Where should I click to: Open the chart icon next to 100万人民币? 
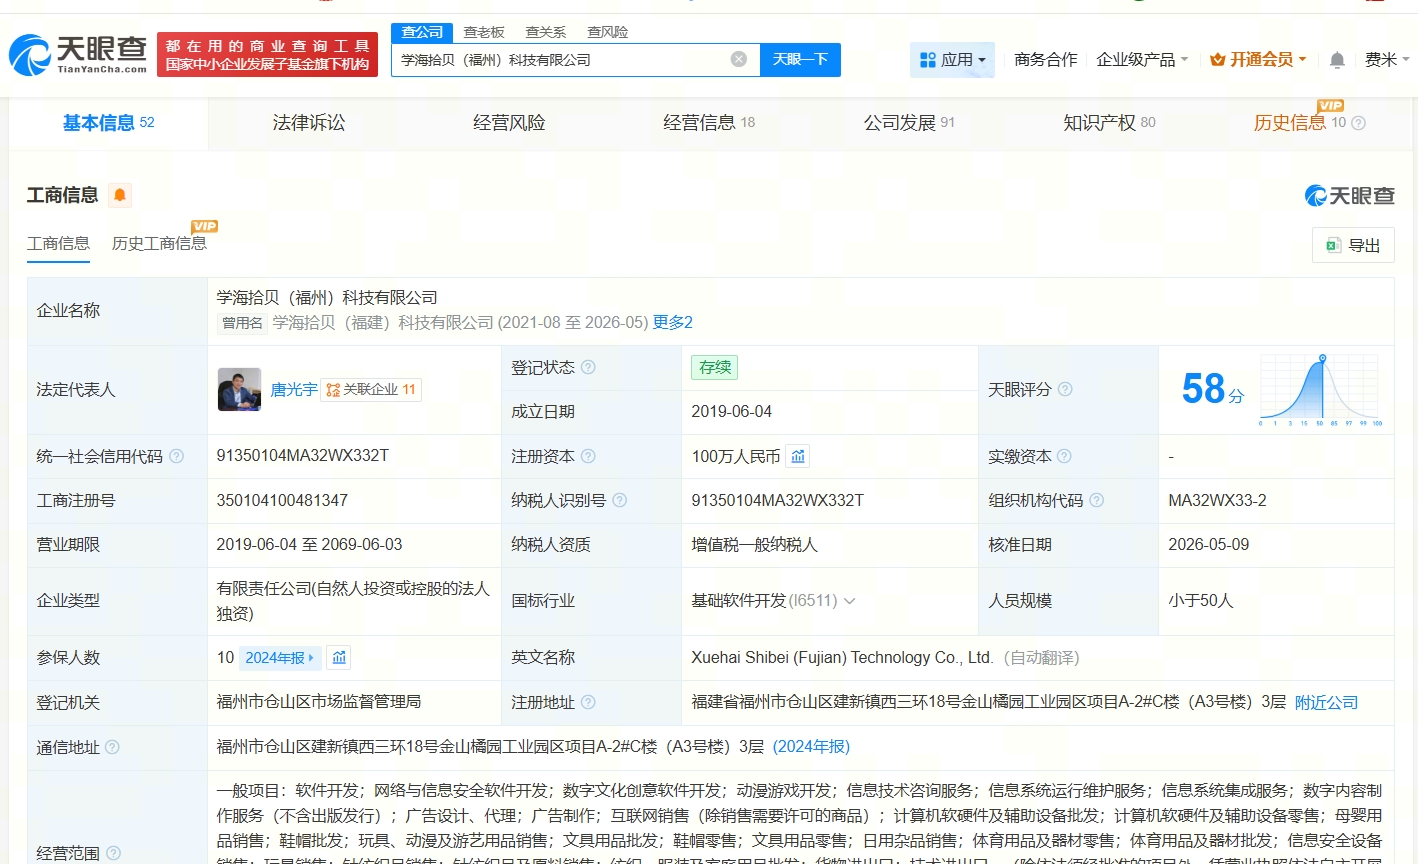tap(797, 456)
